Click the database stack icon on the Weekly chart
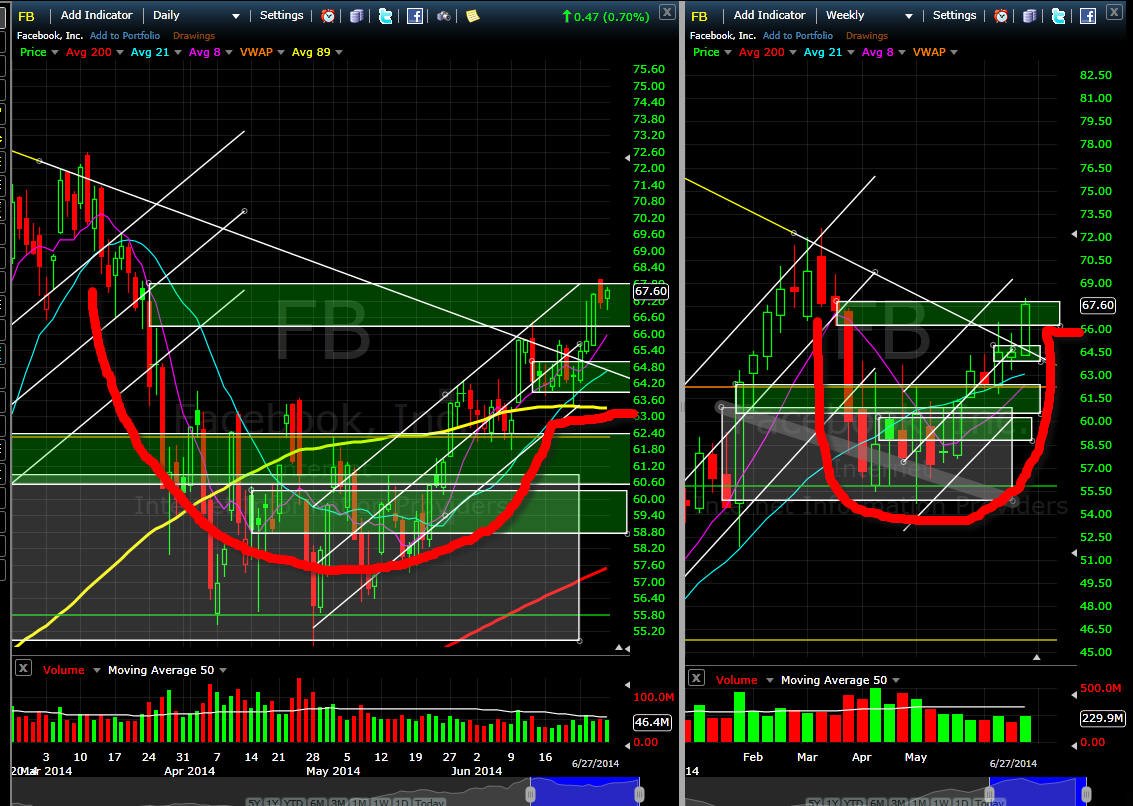The height and width of the screenshot is (806, 1133). click(x=1030, y=15)
